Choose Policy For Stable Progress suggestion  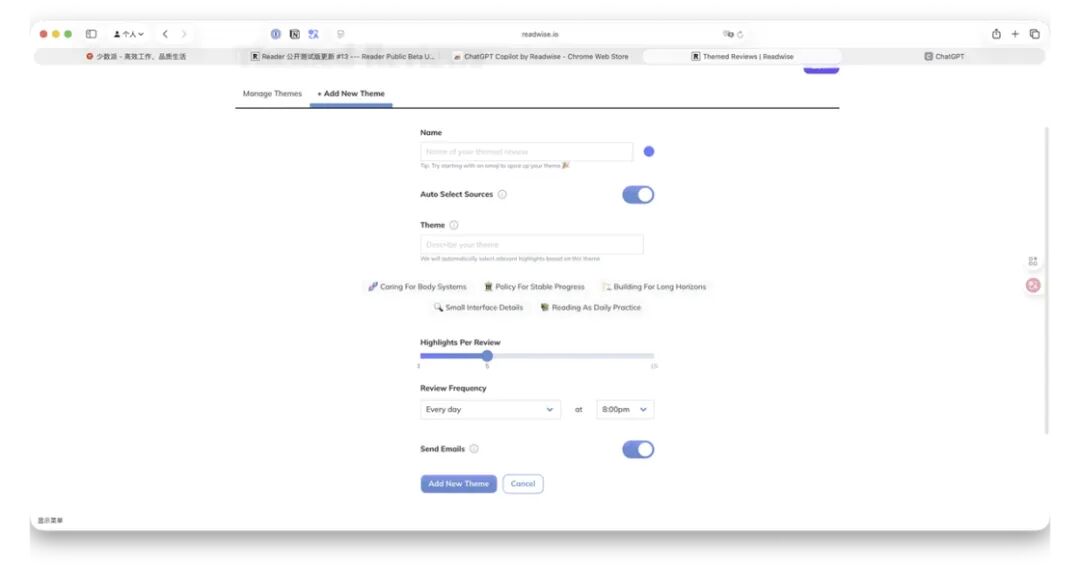click(x=534, y=286)
